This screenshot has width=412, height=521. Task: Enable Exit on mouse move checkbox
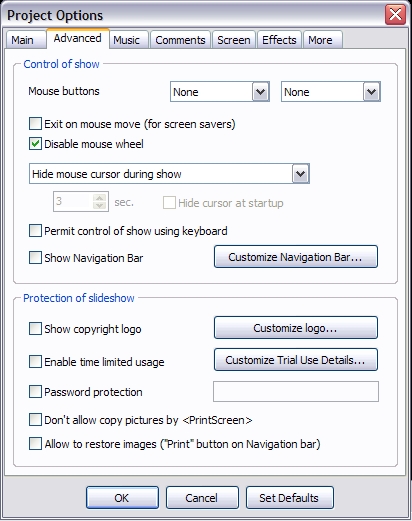35,124
